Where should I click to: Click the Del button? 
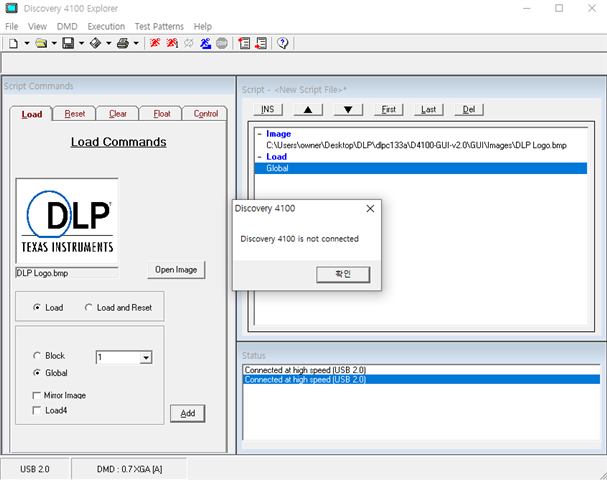pyautogui.click(x=469, y=110)
